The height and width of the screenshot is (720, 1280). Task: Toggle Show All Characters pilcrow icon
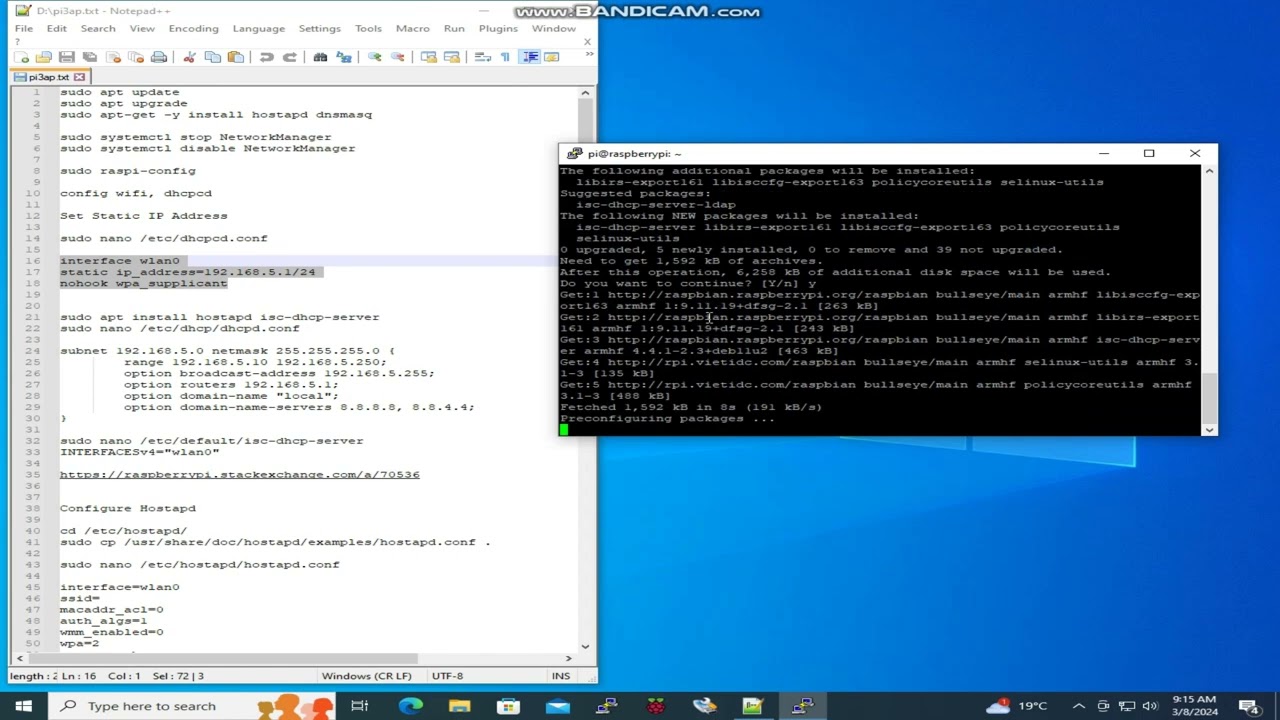click(505, 57)
